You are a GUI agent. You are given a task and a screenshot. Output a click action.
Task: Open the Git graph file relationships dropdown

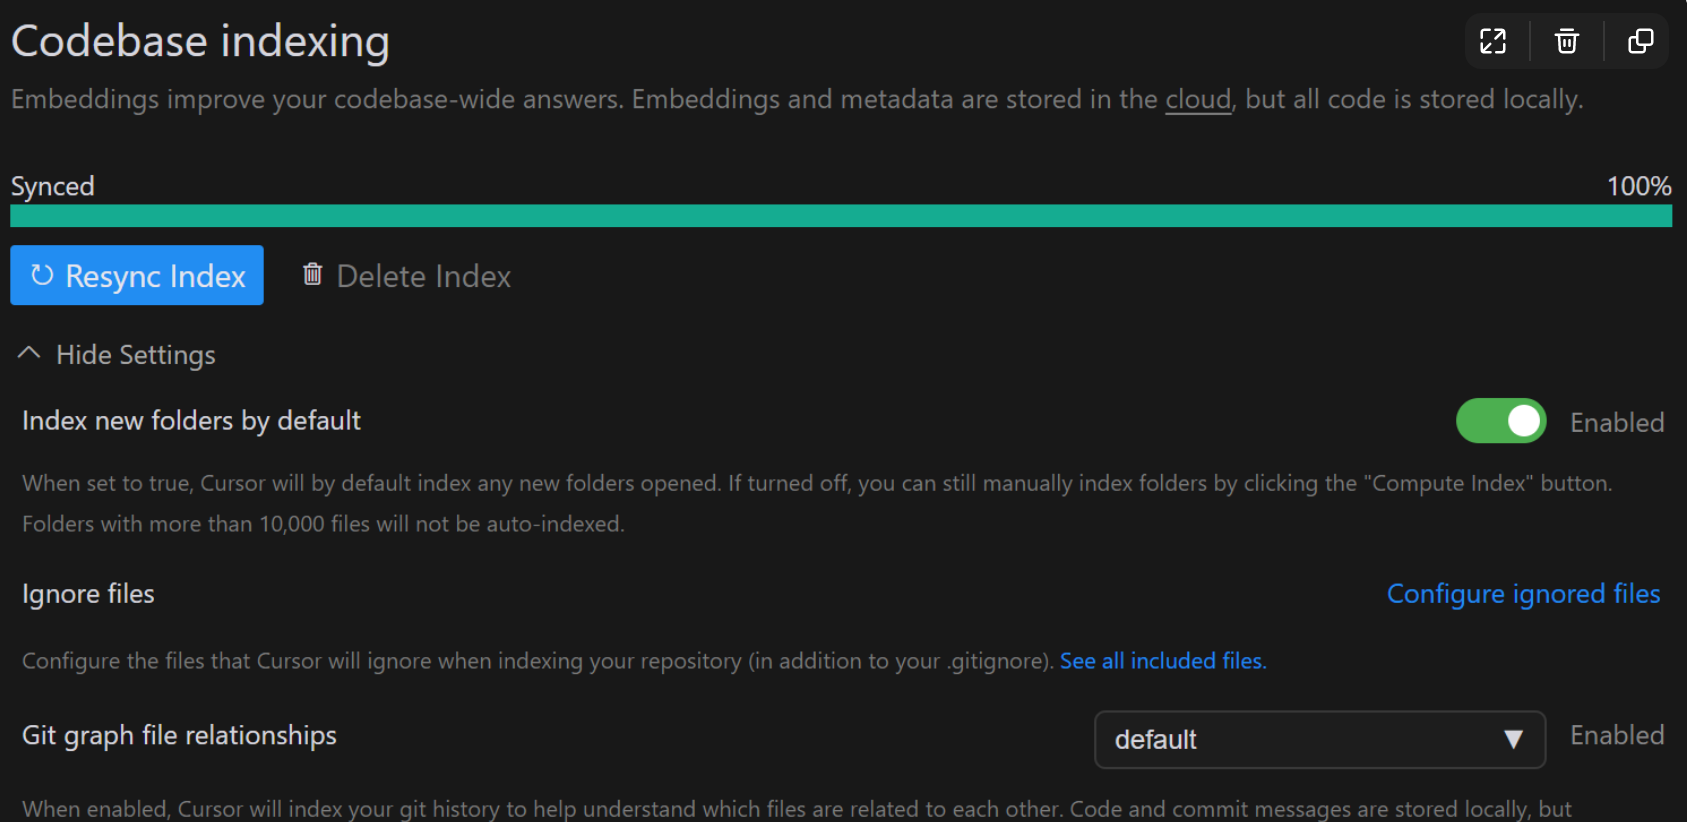point(1319,740)
